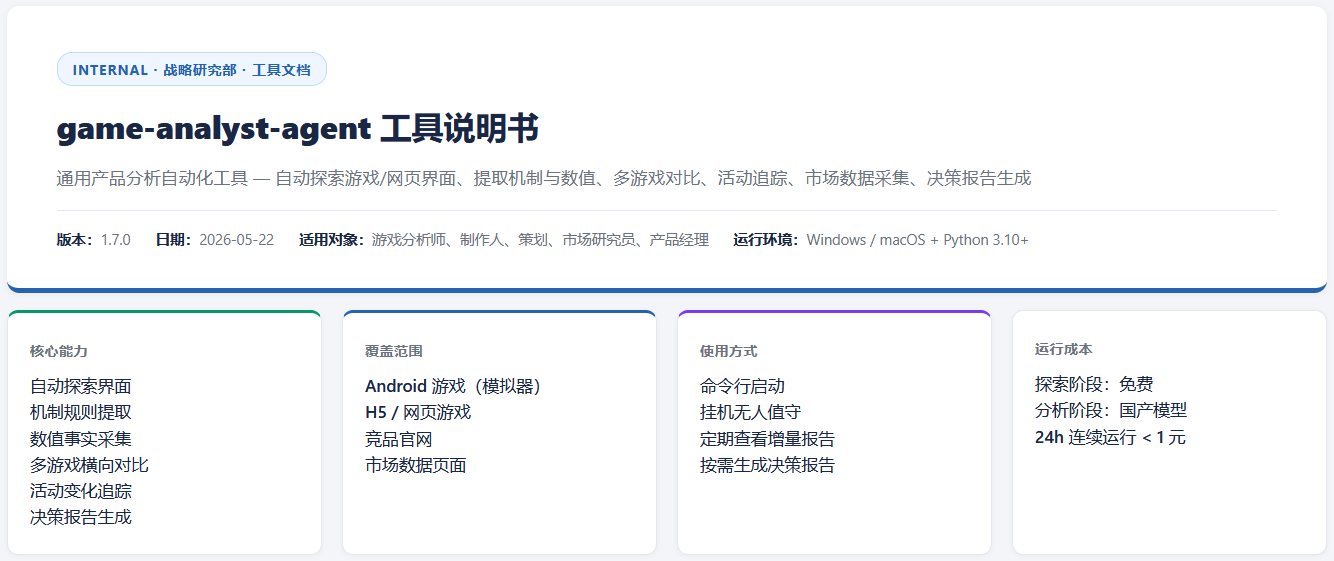Click the 按需生成决策报告 line
This screenshot has width=1334, height=561.
click(768, 465)
